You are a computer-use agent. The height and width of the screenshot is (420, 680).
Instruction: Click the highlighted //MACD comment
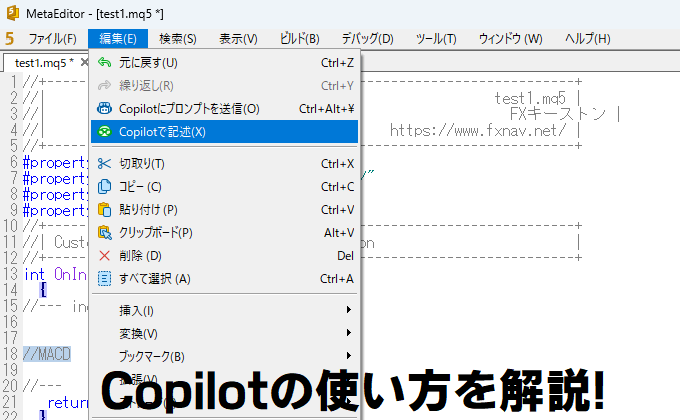[x=47, y=354]
